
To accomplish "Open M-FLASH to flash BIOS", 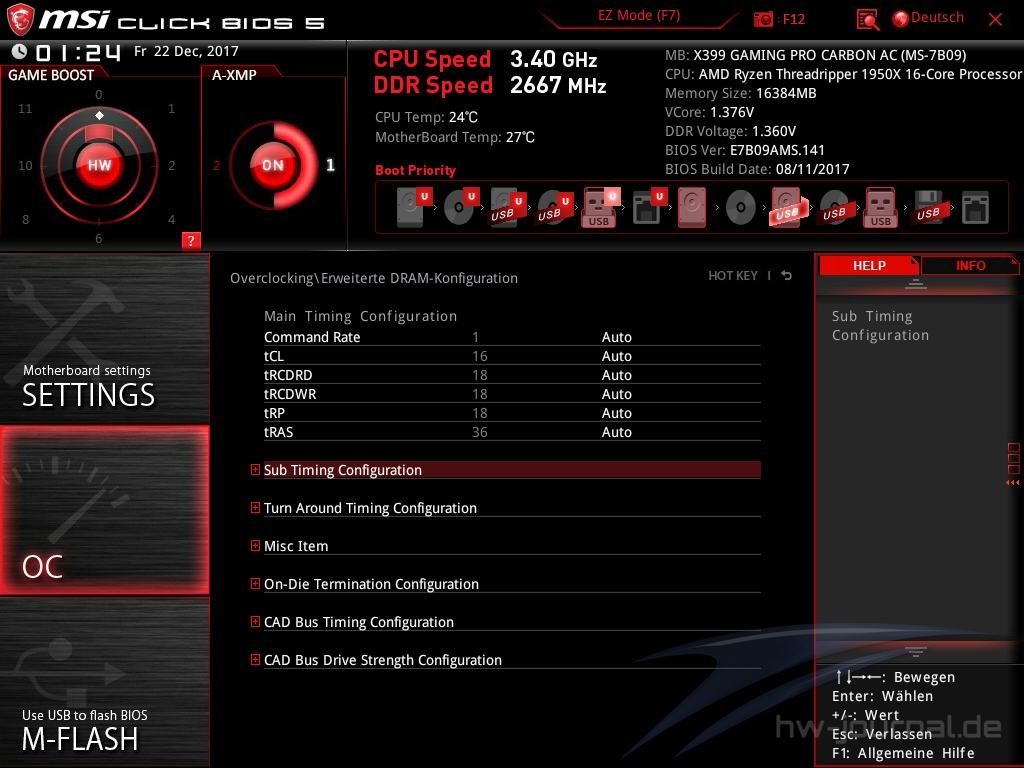I will click(104, 682).
